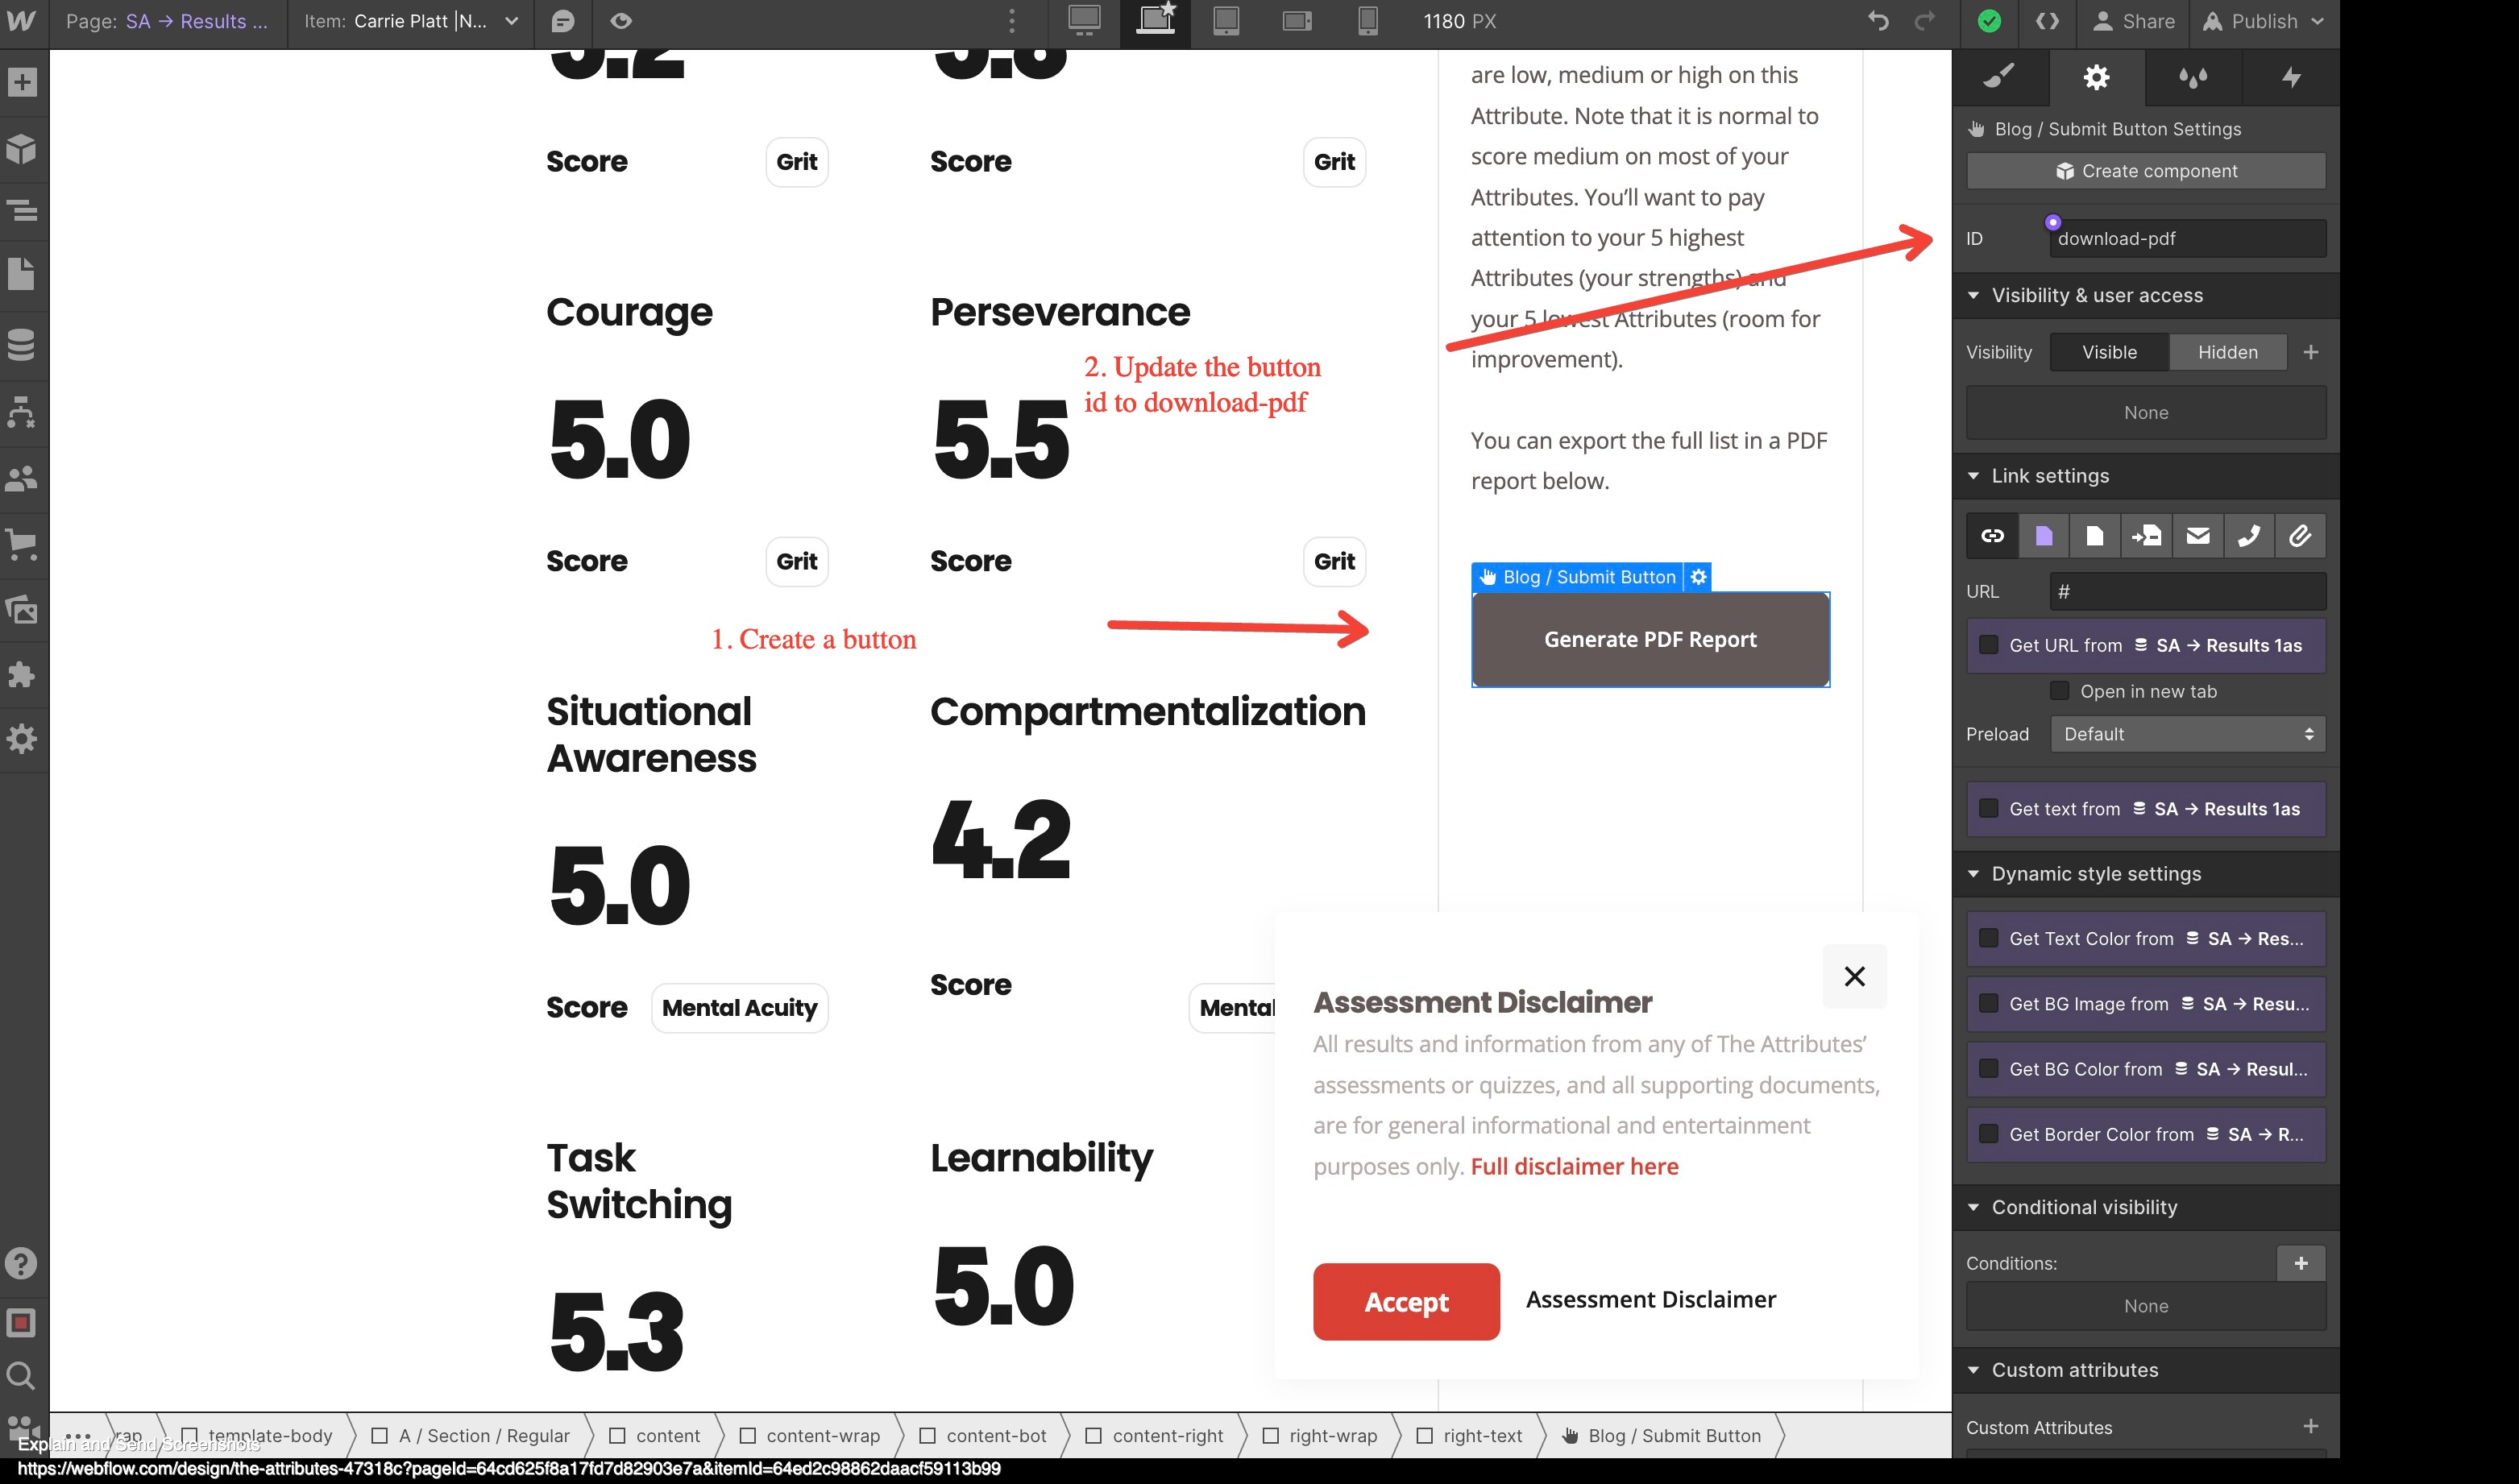Open the Preload dropdown
The height and width of the screenshot is (1484, 2519).
[2186, 733]
